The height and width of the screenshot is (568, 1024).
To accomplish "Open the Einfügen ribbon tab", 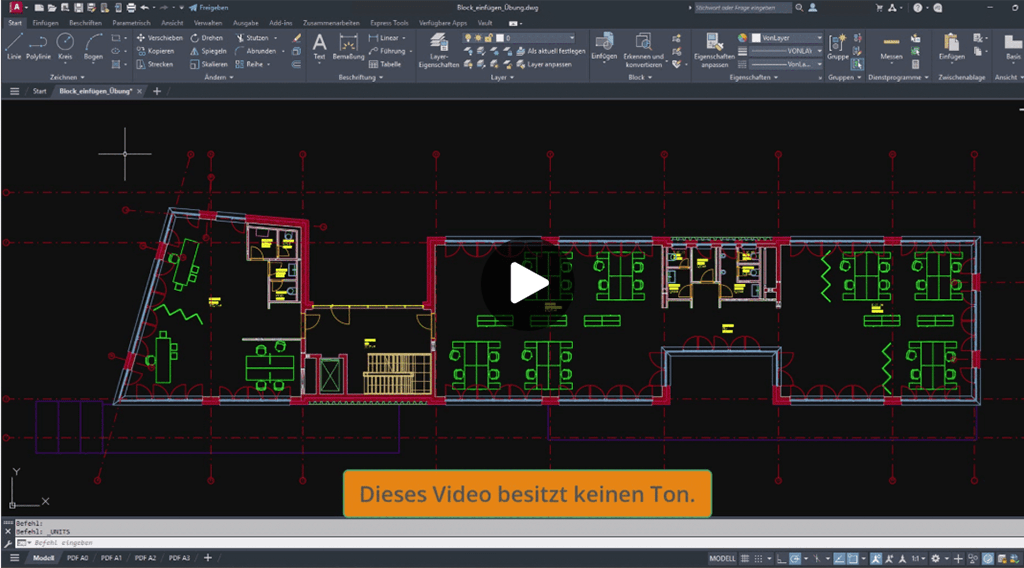I will 45,23.
